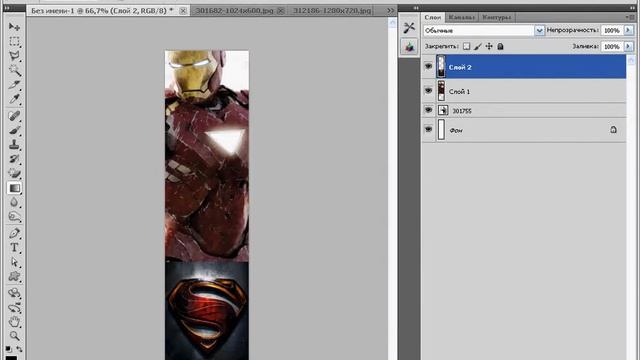640x360 pixels.
Task: Select the Hand tool
Action: click(x=14, y=322)
